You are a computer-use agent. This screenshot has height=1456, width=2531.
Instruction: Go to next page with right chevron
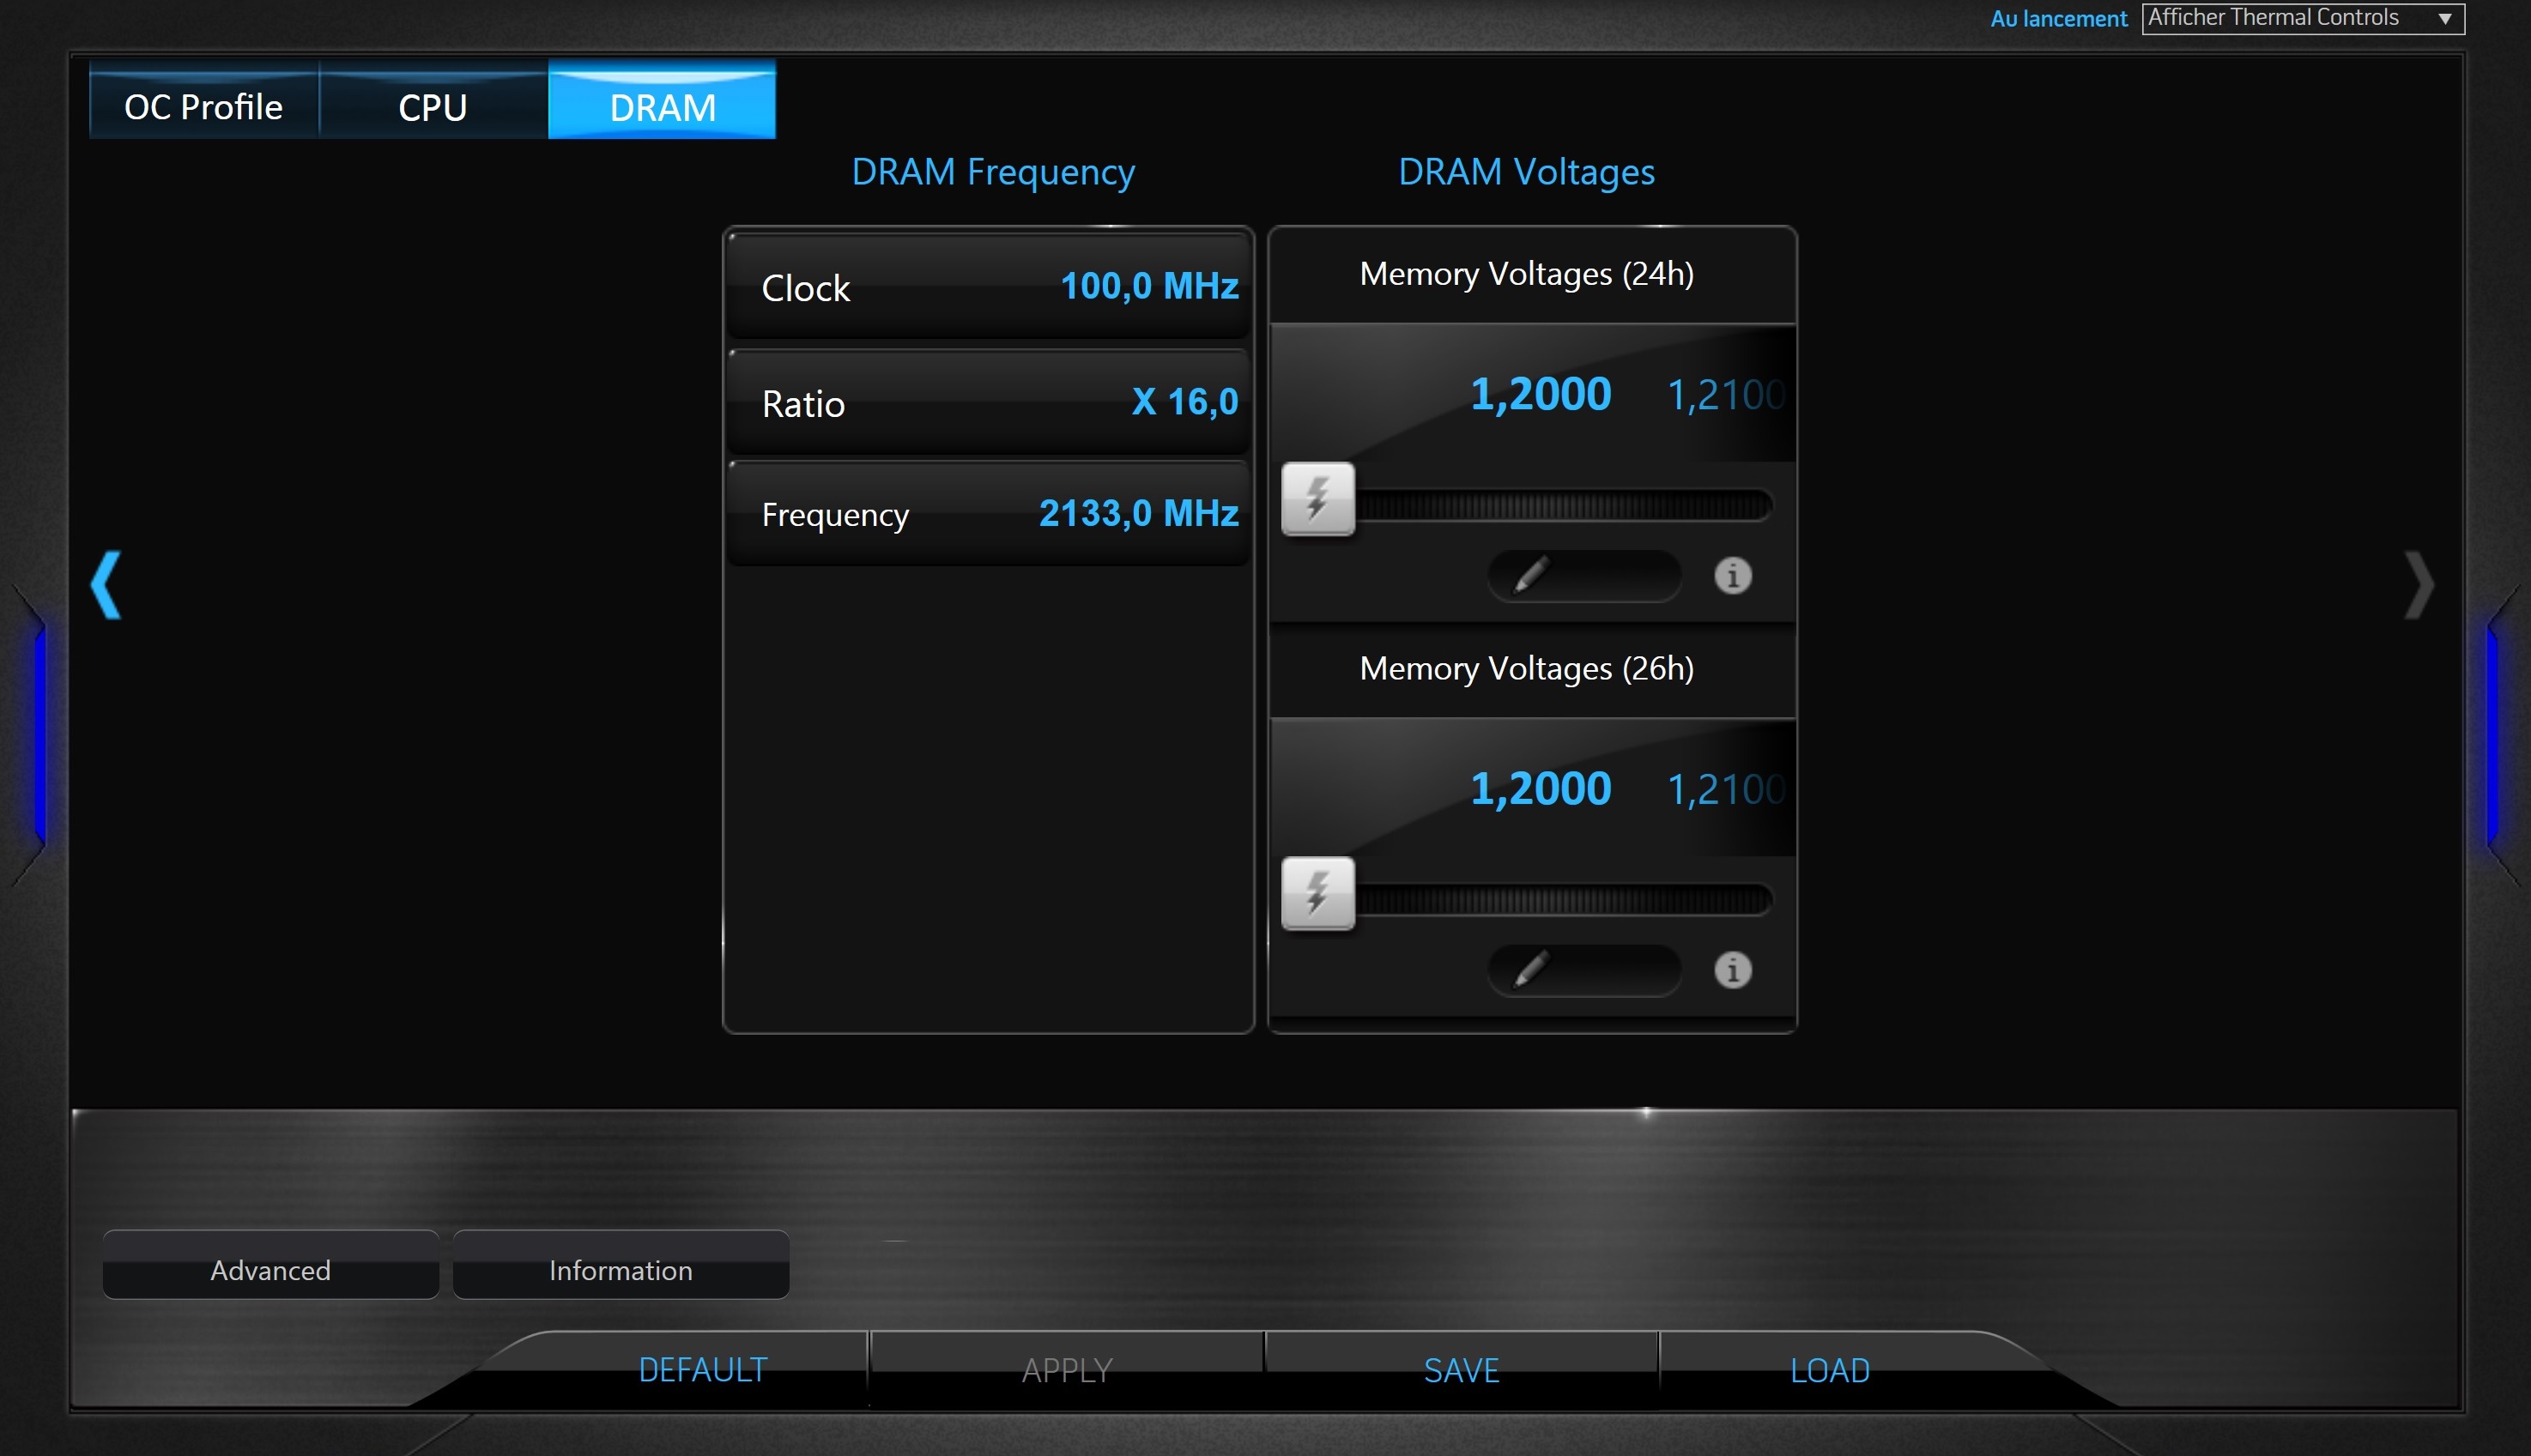[x=2418, y=585]
